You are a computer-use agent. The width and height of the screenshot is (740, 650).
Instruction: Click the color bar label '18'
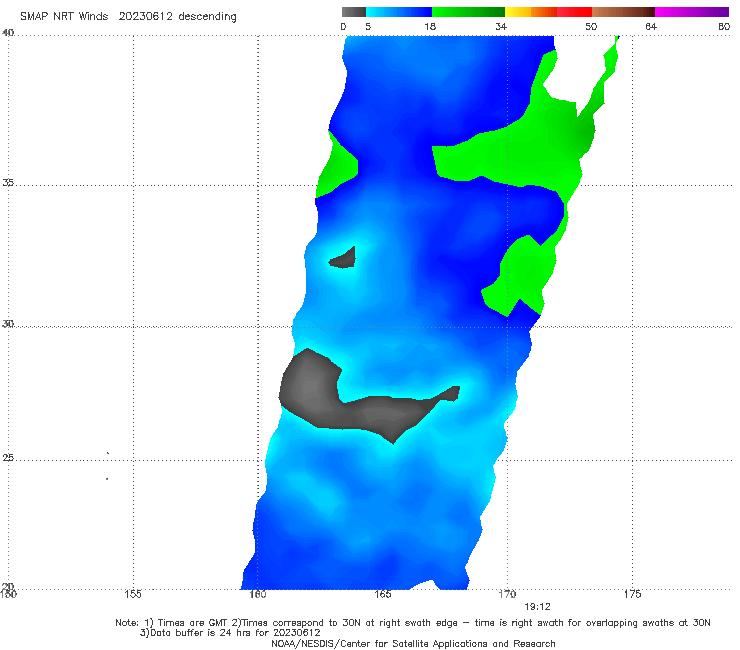430,27
